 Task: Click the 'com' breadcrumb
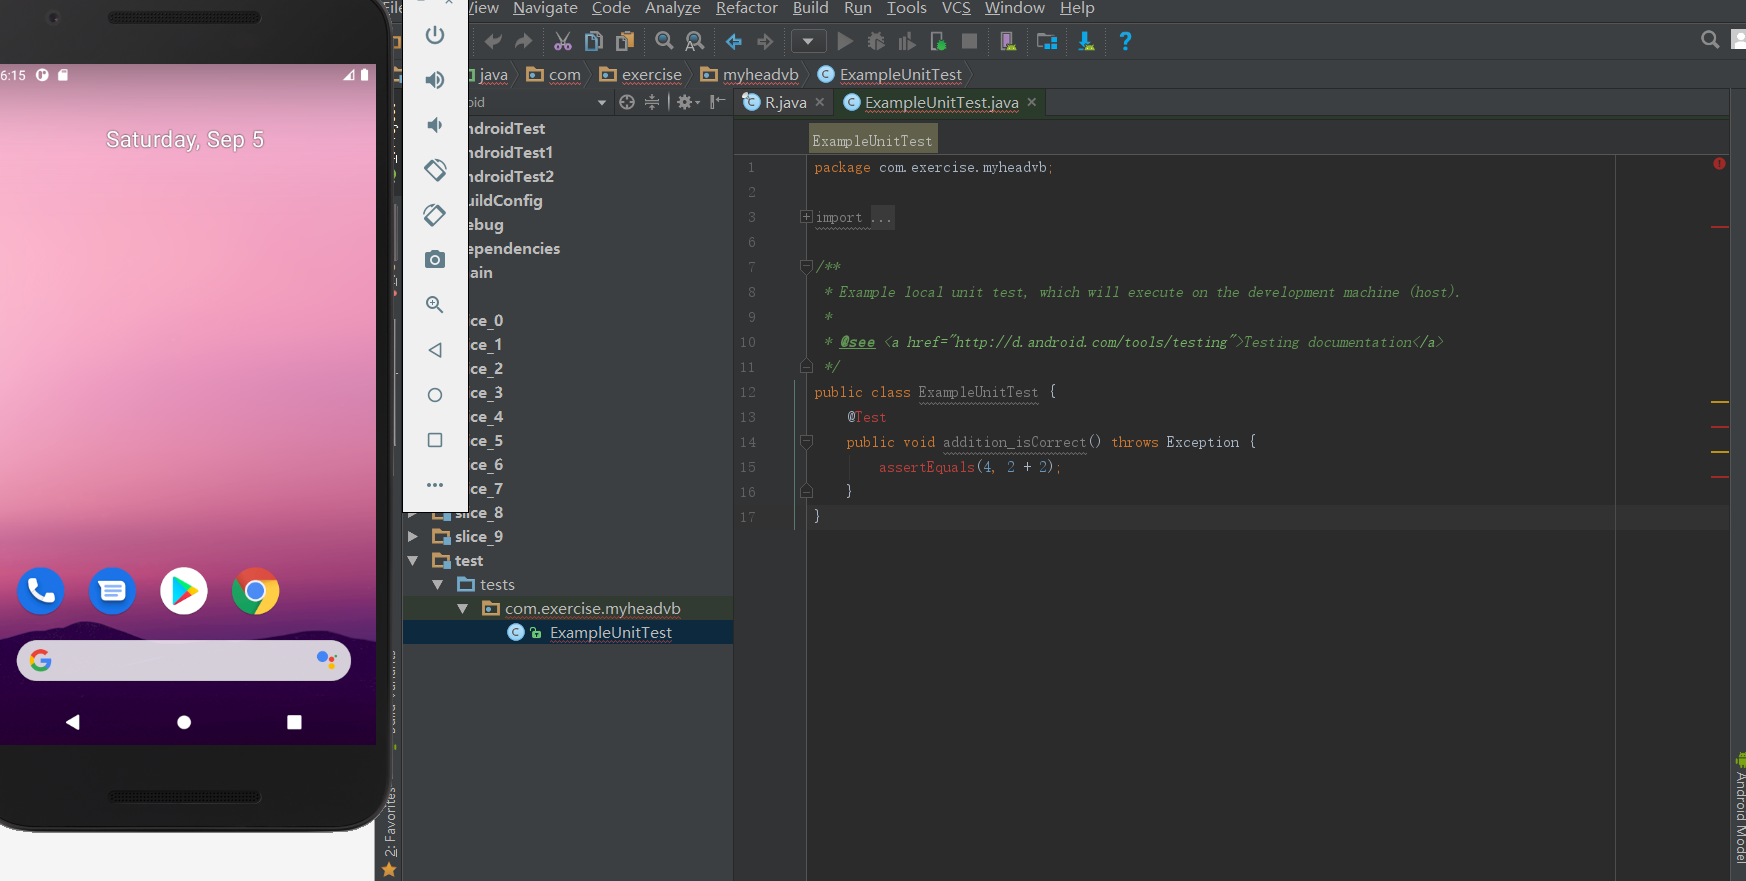(x=554, y=75)
